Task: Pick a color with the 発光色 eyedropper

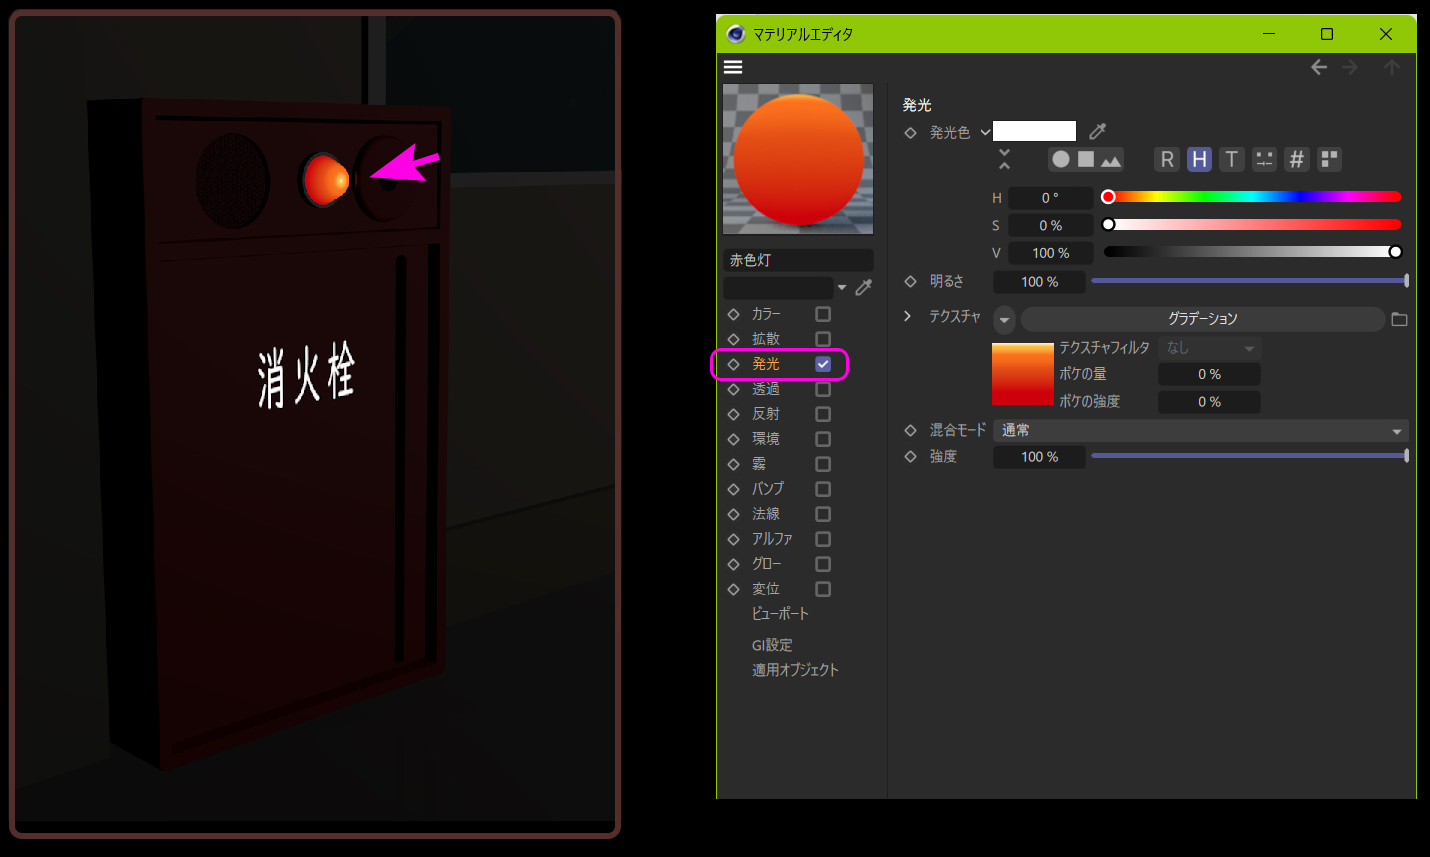Action: click(x=1097, y=131)
